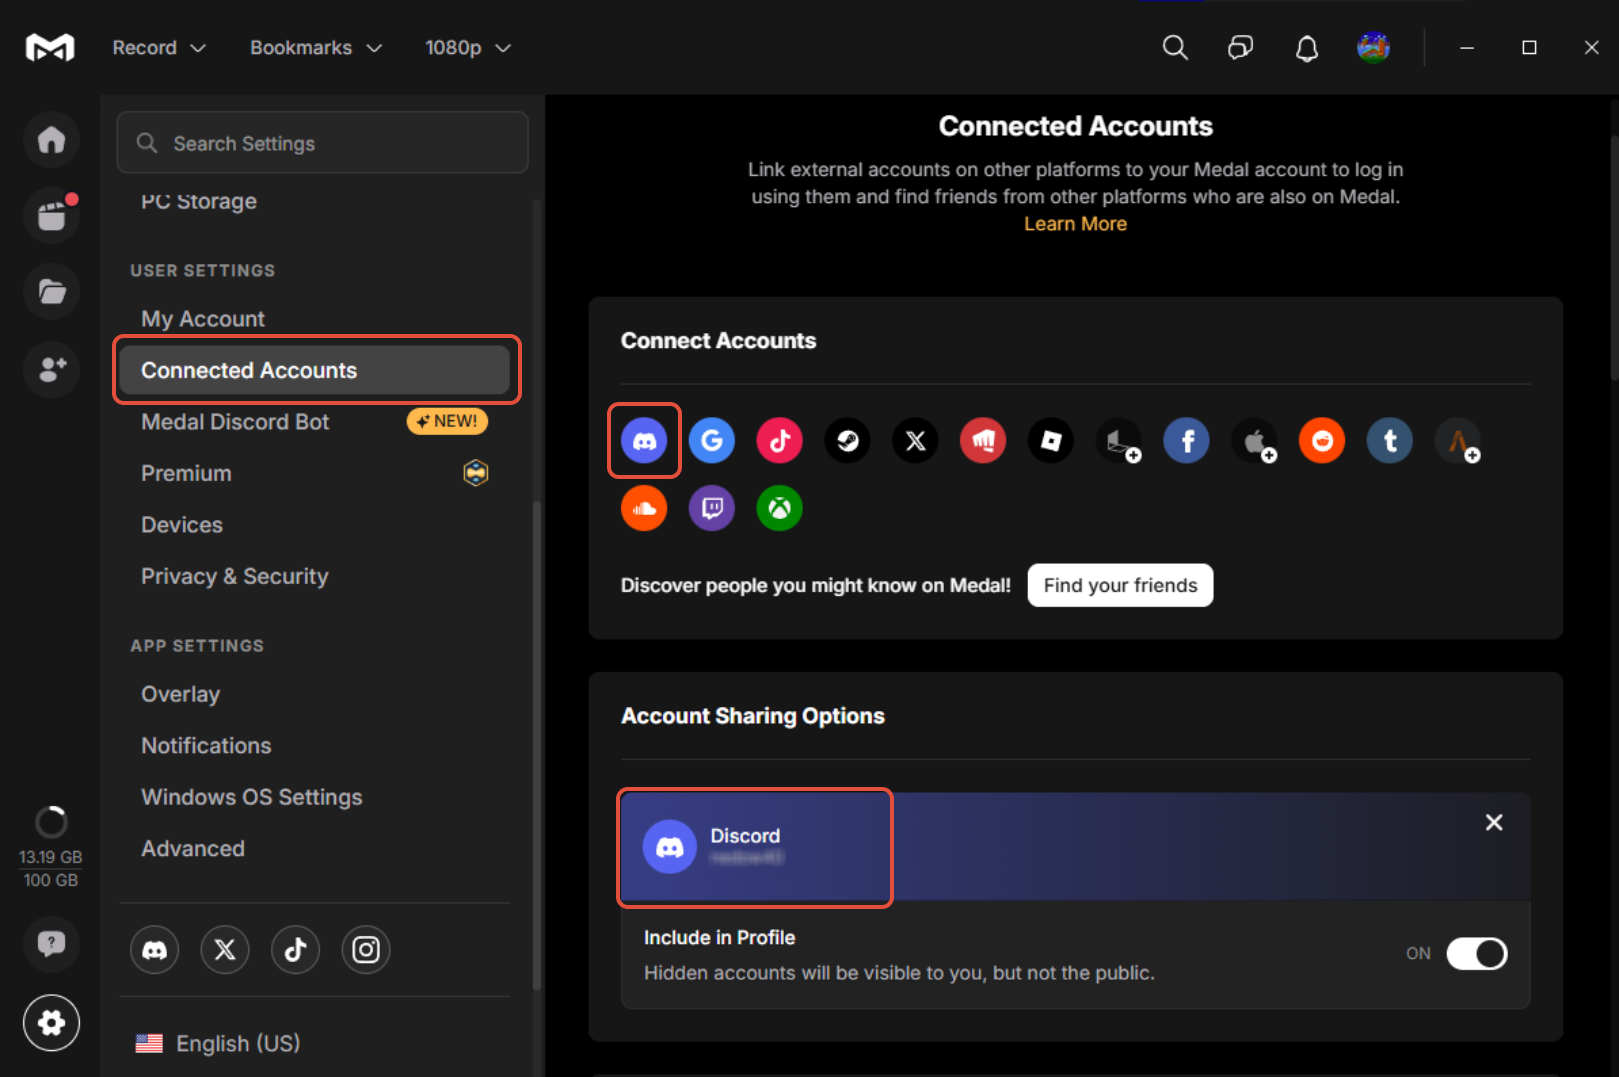Connect a Discord account via its icon

pyautogui.click(x=645, y=440)
